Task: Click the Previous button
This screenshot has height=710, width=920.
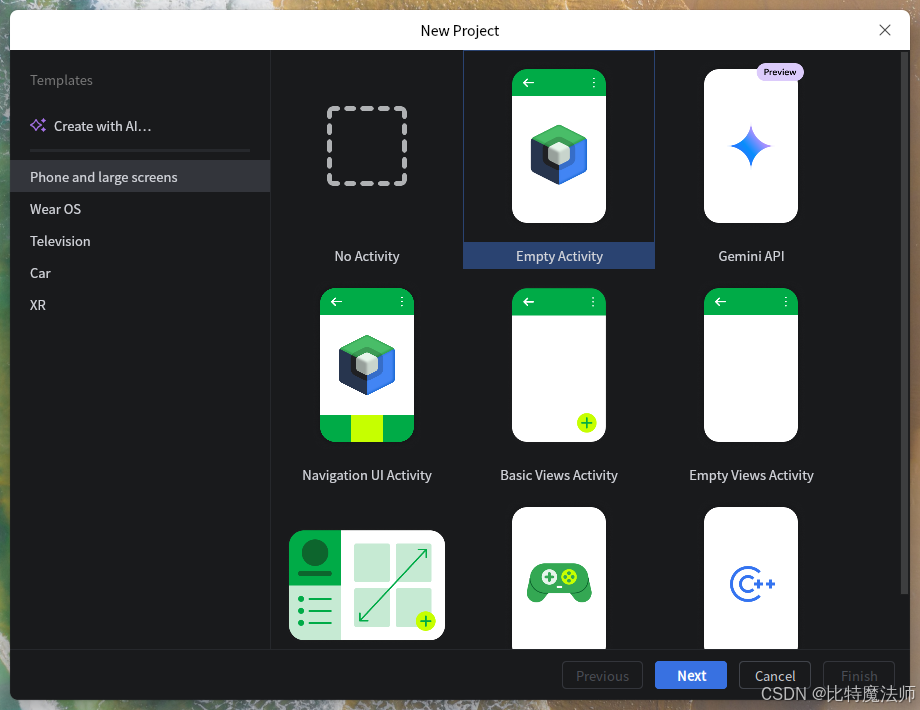Action: pos(602,675)
